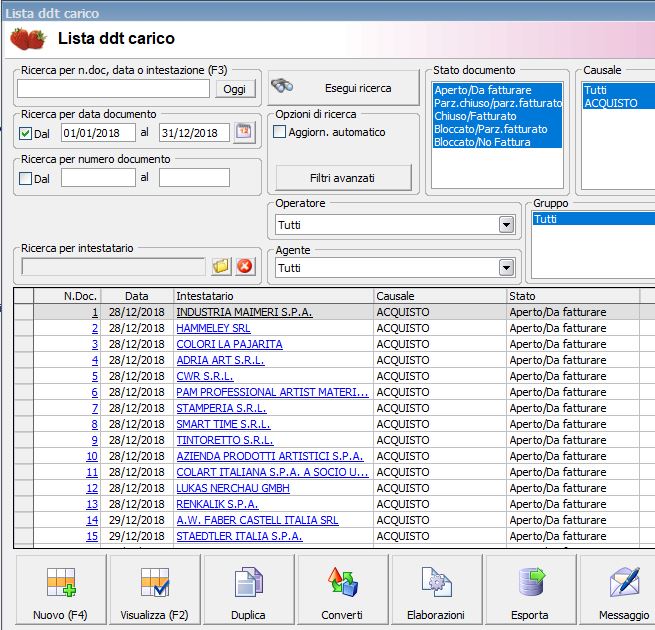
Task: Click the Oggi button
Action: click(235, 89)
